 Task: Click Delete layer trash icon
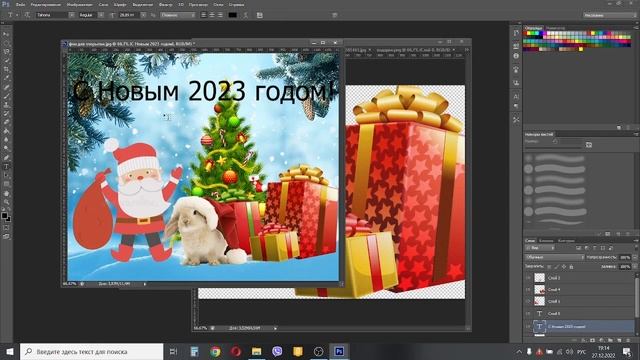pyautogui.click(x=628, y=340)
